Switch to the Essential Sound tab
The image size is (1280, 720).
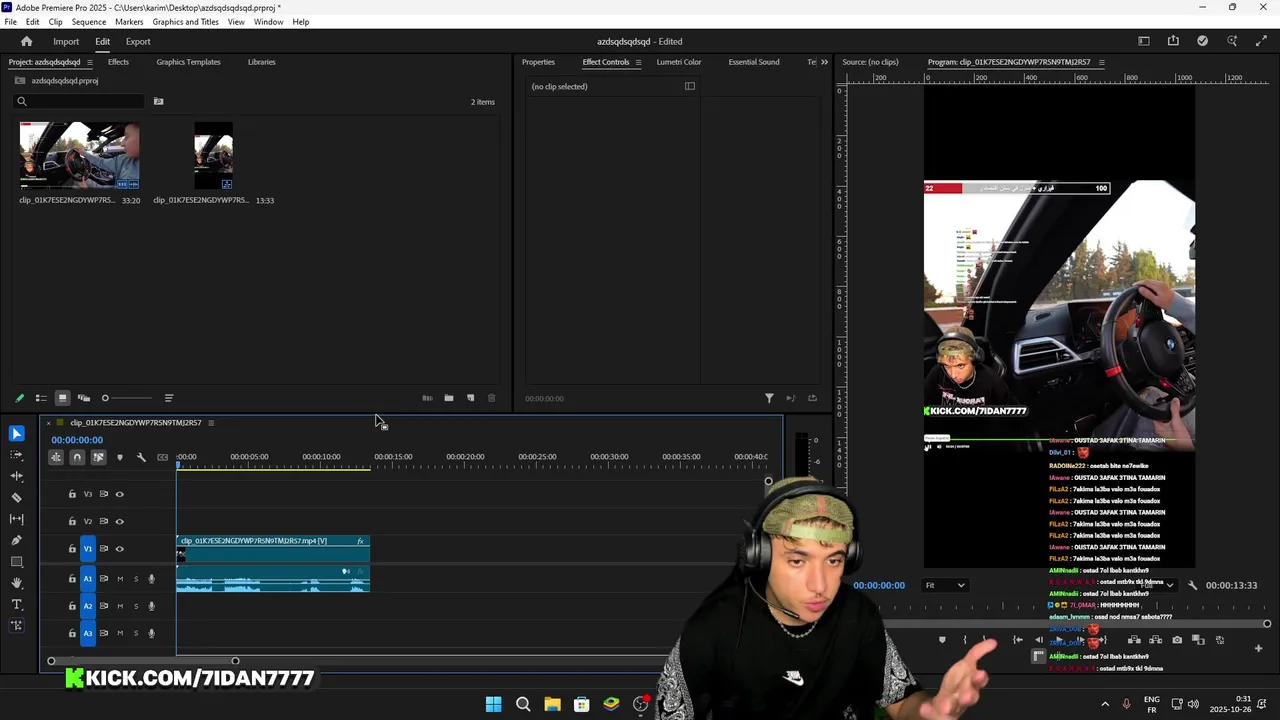[x=754, y=62]
